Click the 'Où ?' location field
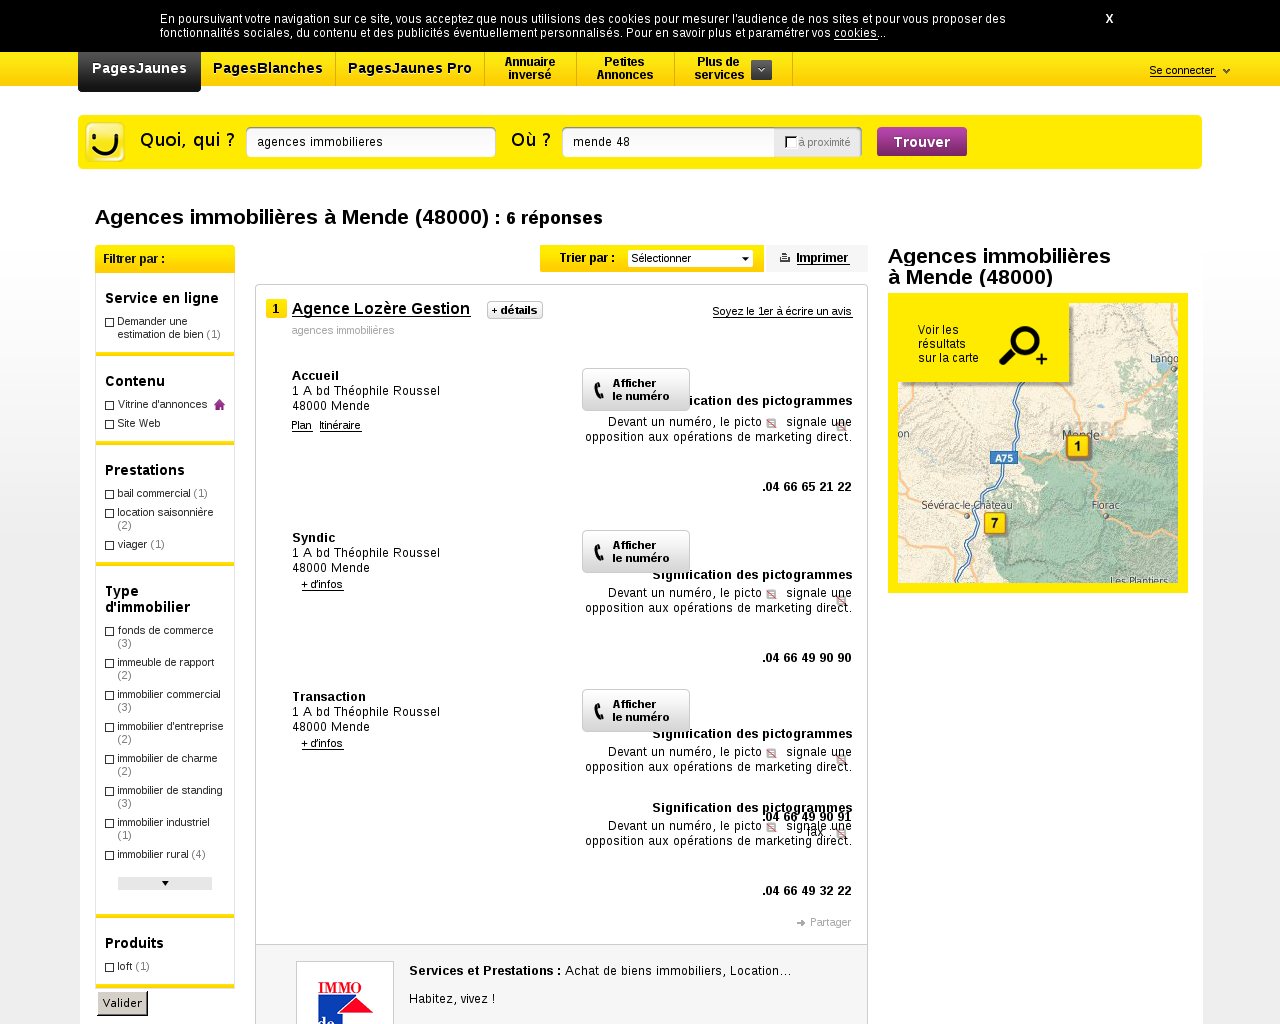1280x1024 pixels. click(x=668, y=142)
